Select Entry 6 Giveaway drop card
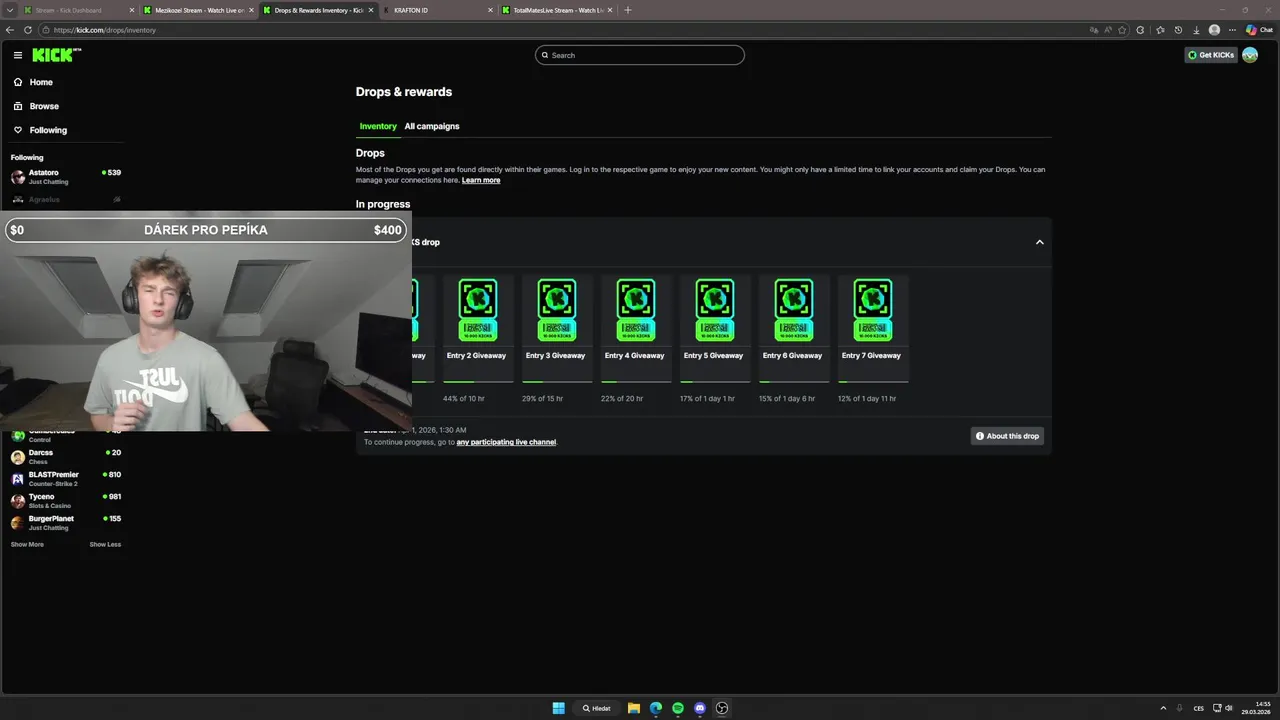This screenshot has width=1280, height=720. click(x=793, y=328)
